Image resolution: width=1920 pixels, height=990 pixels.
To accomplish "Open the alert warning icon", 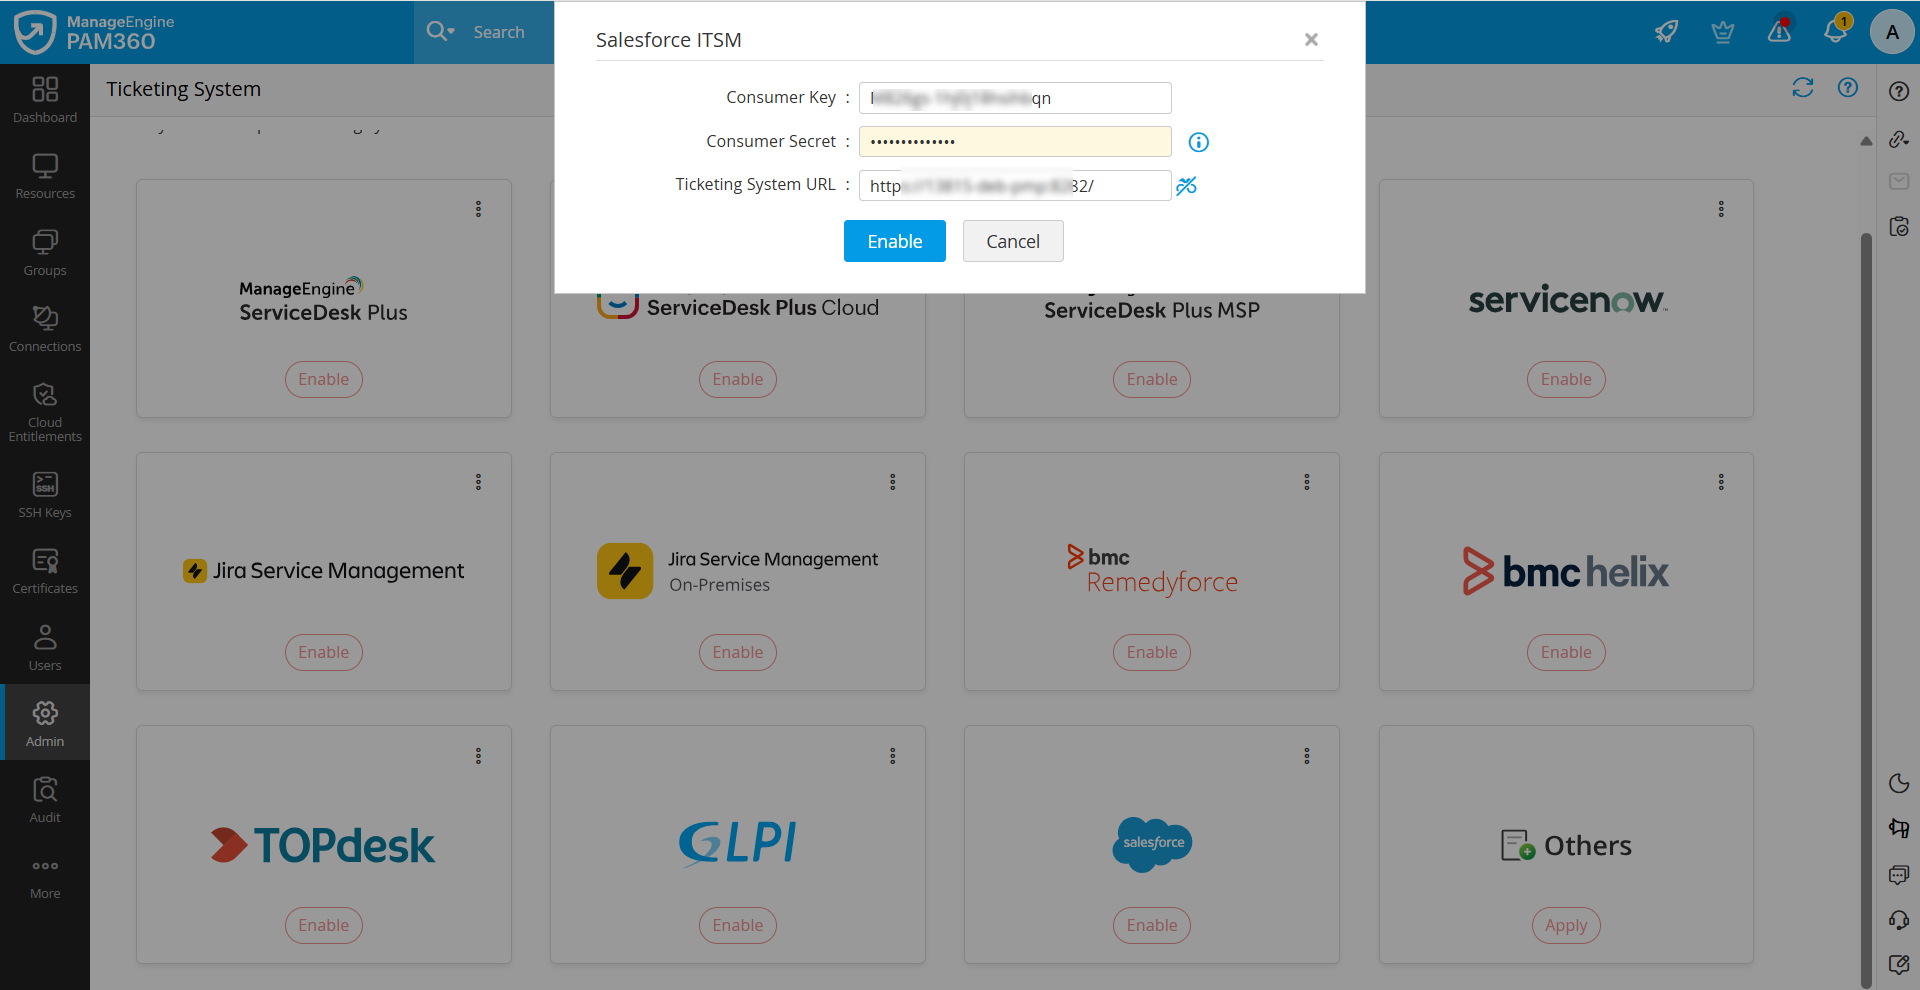I will [1779, 32].
